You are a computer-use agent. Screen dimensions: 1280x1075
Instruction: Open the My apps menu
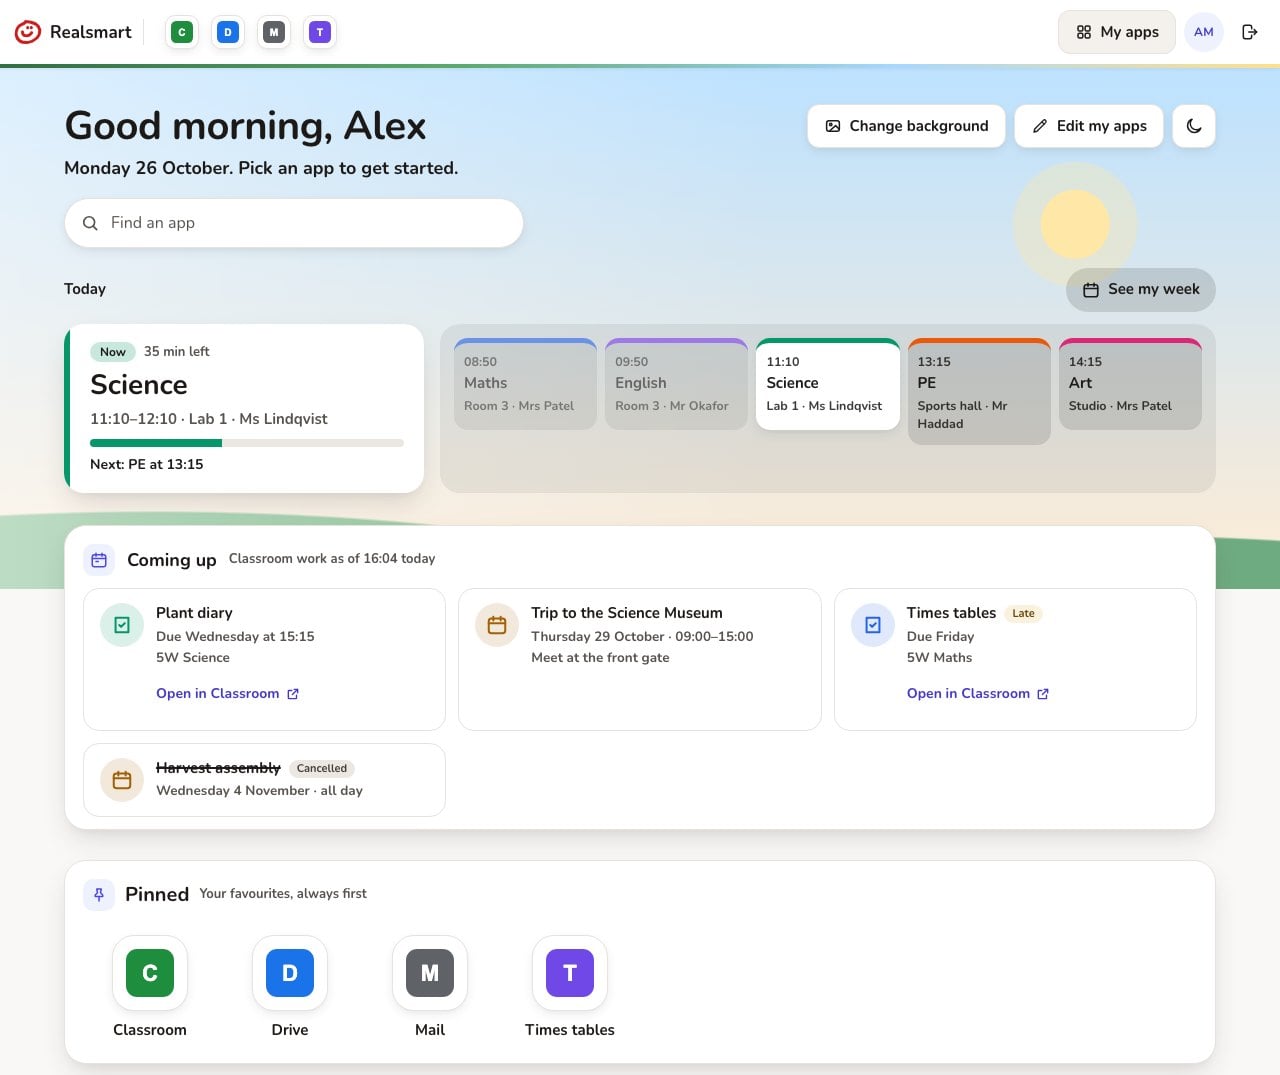point(1117,32)
